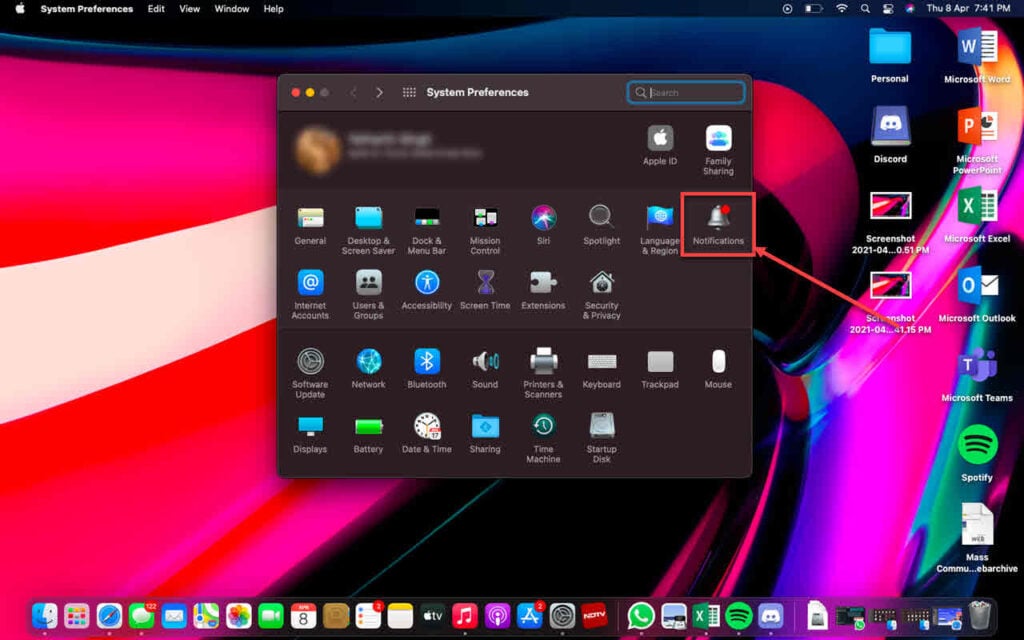The width and height of the screenshot is (1024, 640).
Task: Open Time Machine preferences
Action: tap(543, 438)
